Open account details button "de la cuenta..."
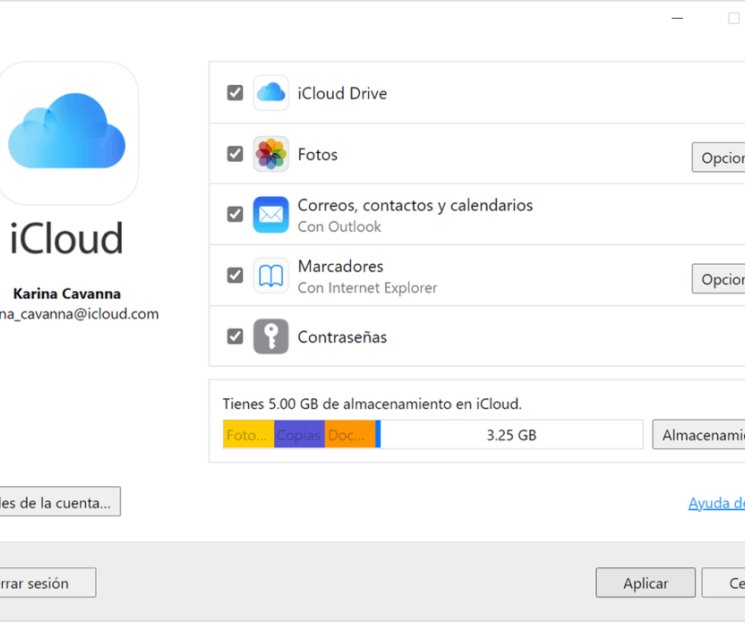745x622 pixels. coord(60,501)
